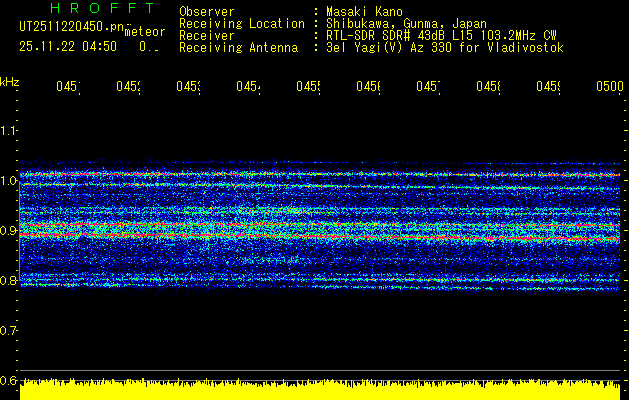Click the 0500 time axis label
The width and height of the screenshot is (629, 400).
click(x=610, y=86)
